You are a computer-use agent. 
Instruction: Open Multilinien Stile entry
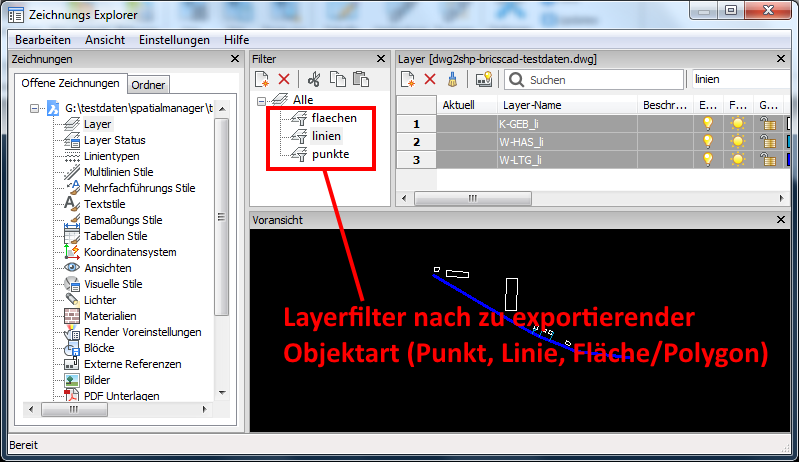[x=119, y=172]
